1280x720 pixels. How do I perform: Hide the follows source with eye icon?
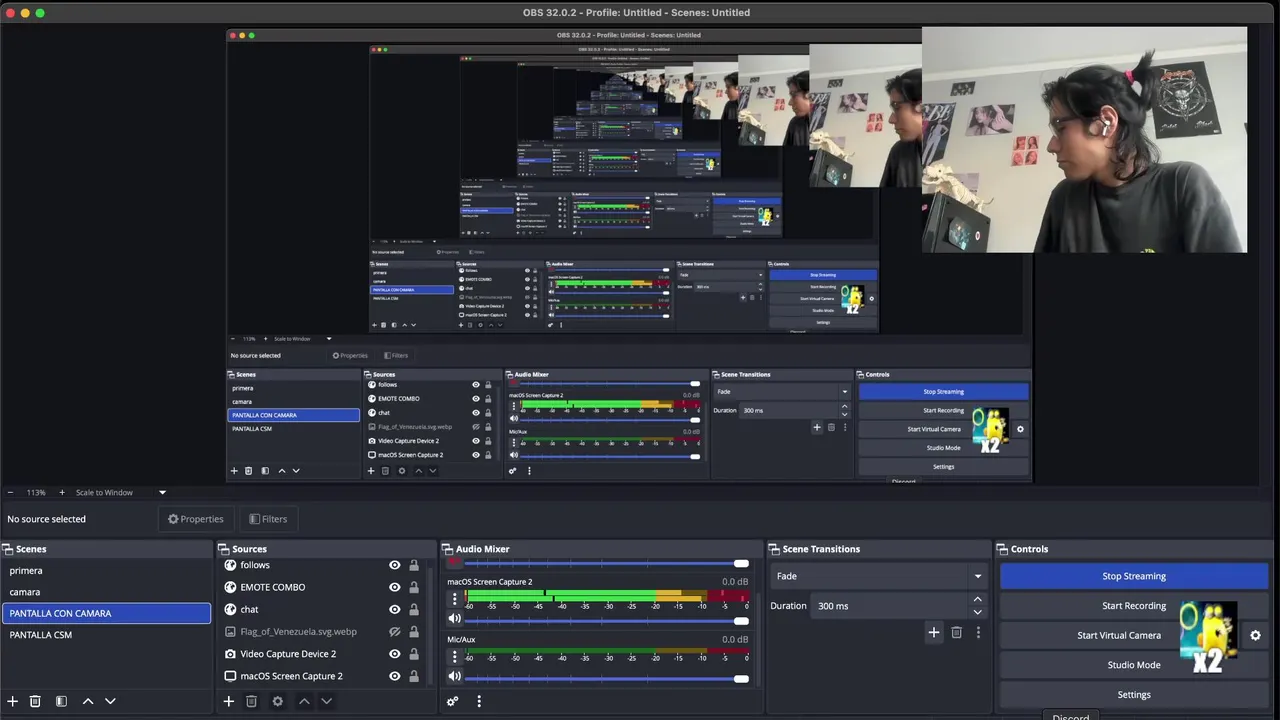tap(395, 565)
